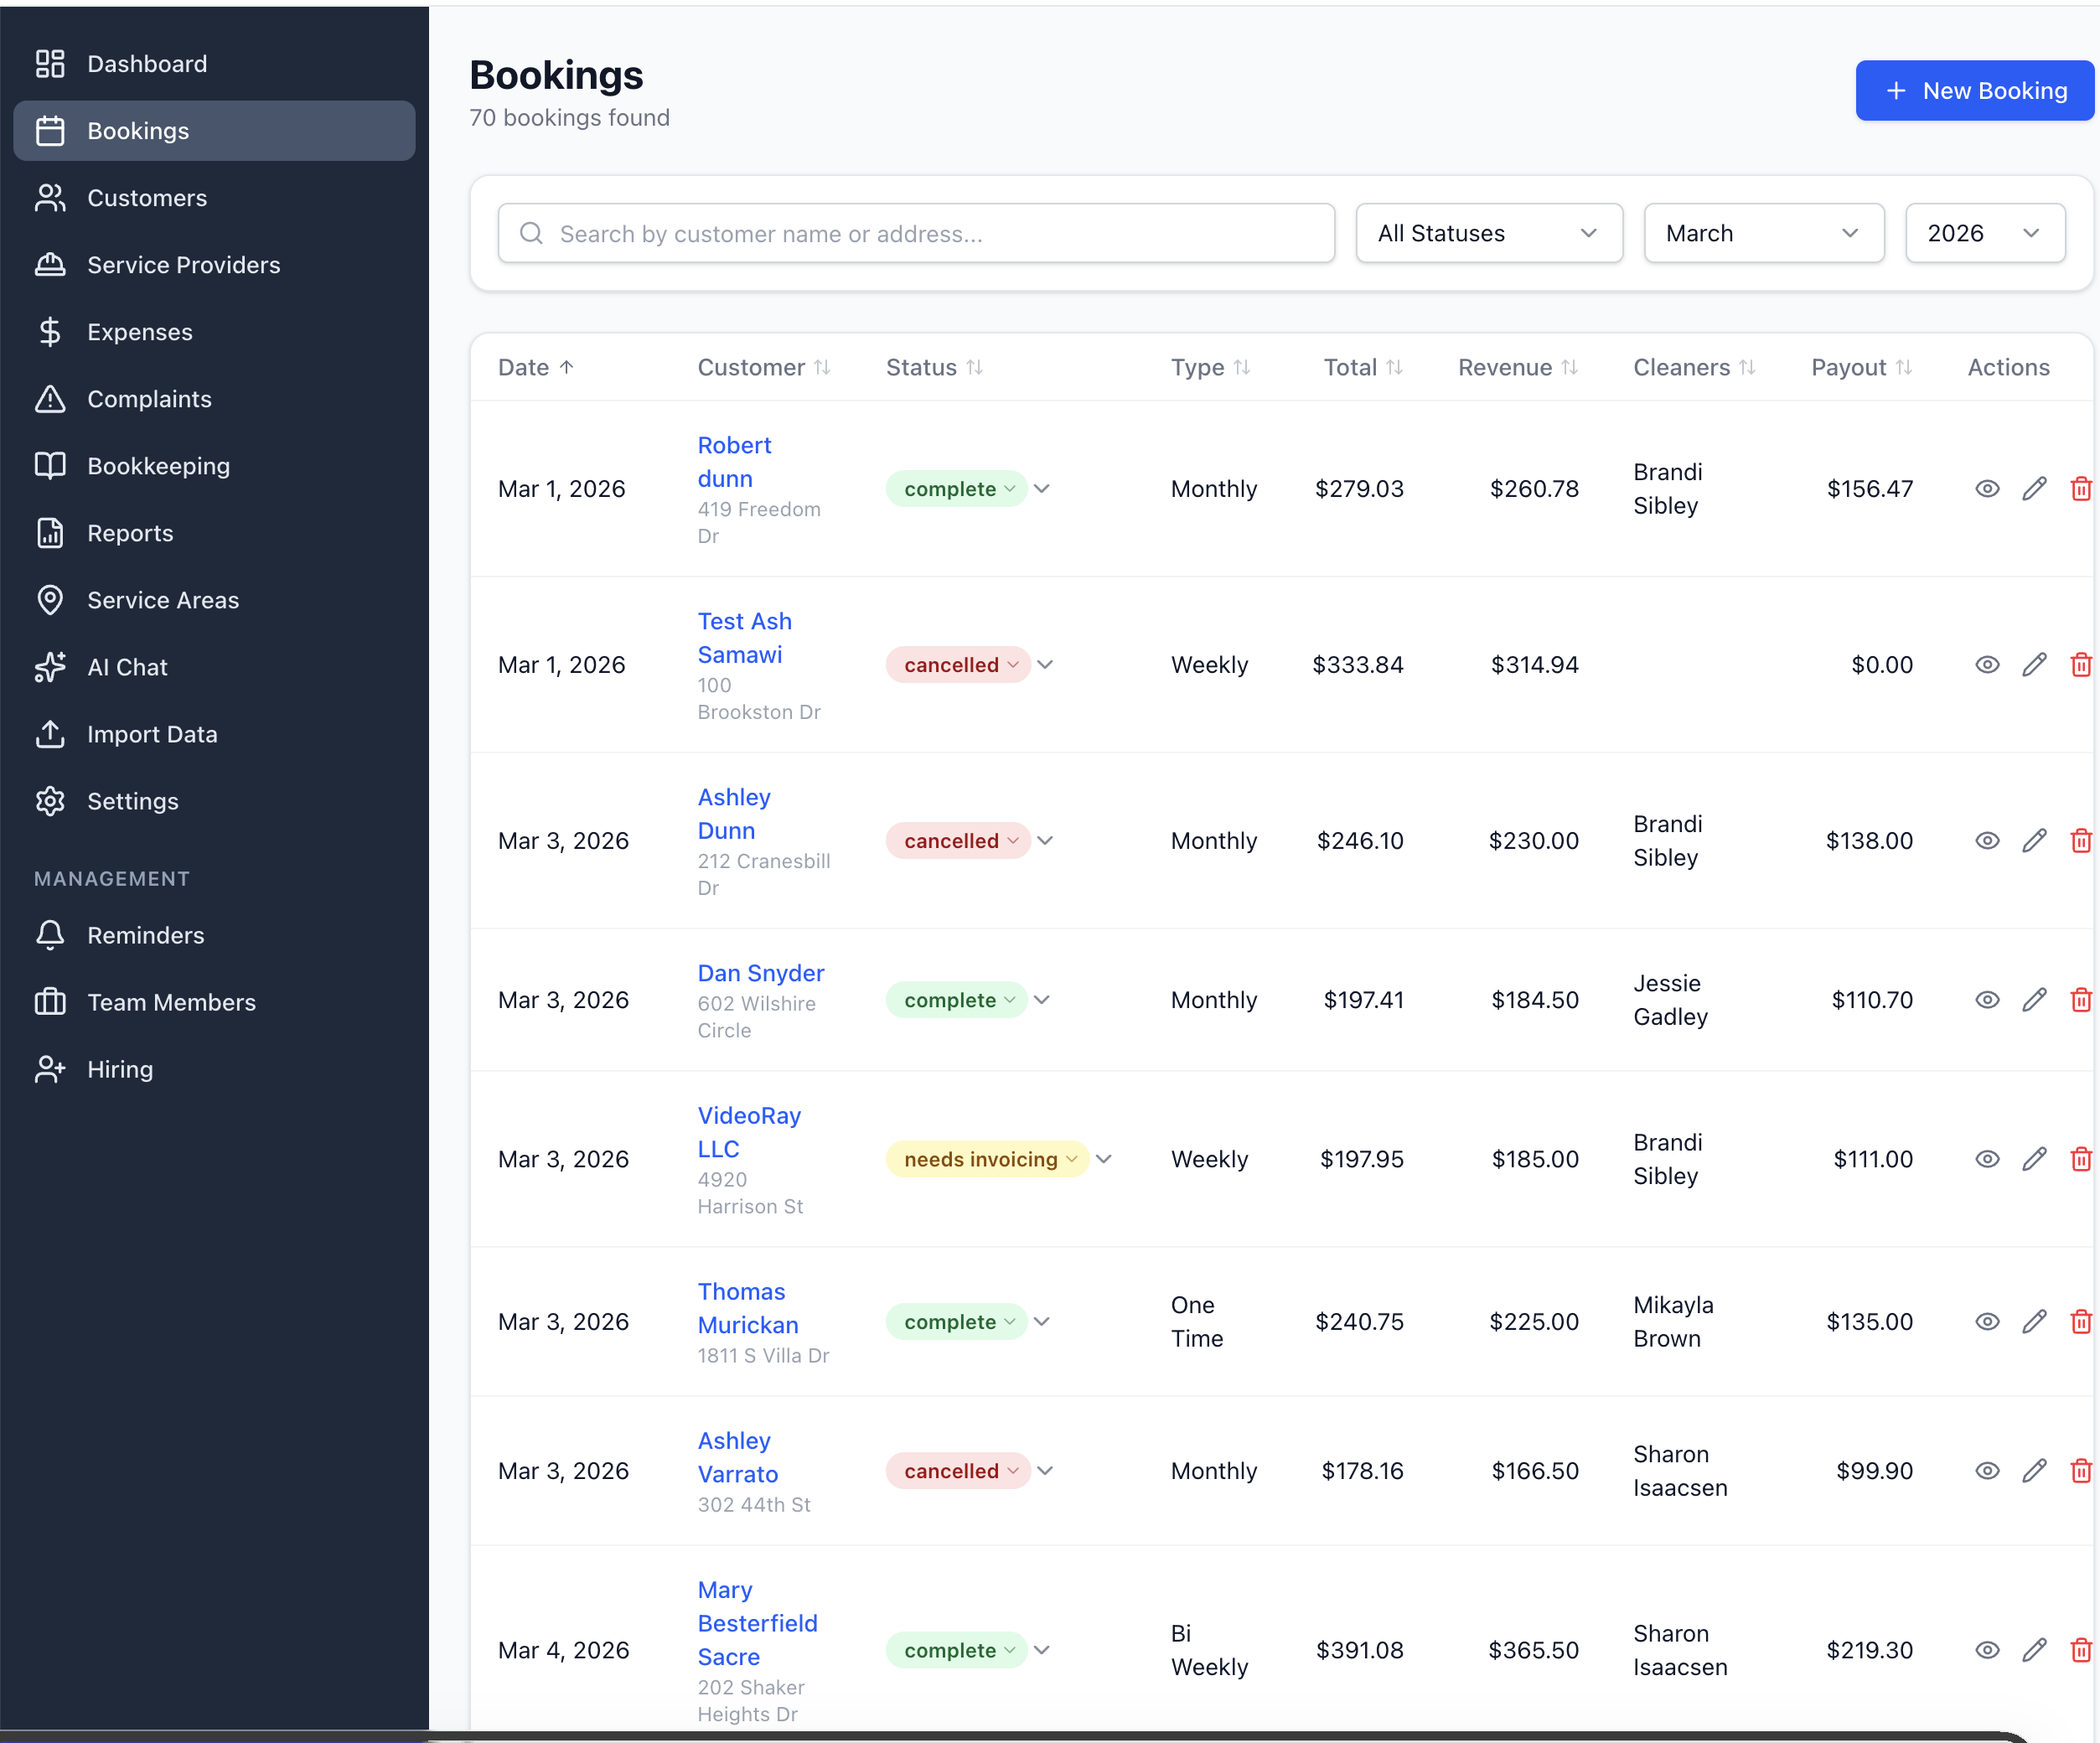The width and height of the screenshot is (2100, 1743).
Task: Click the trash icon for Dan Snyder booking
Action: click(x=2080, y=1000)
